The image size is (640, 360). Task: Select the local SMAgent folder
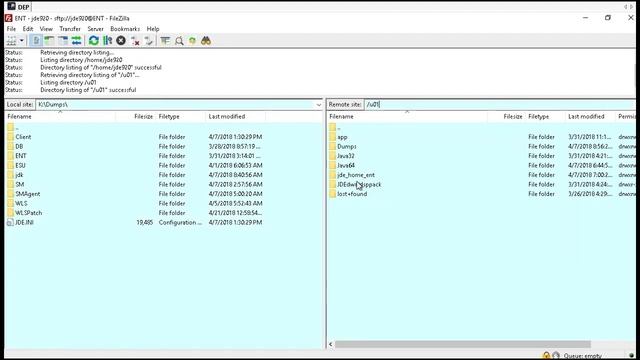28,193
